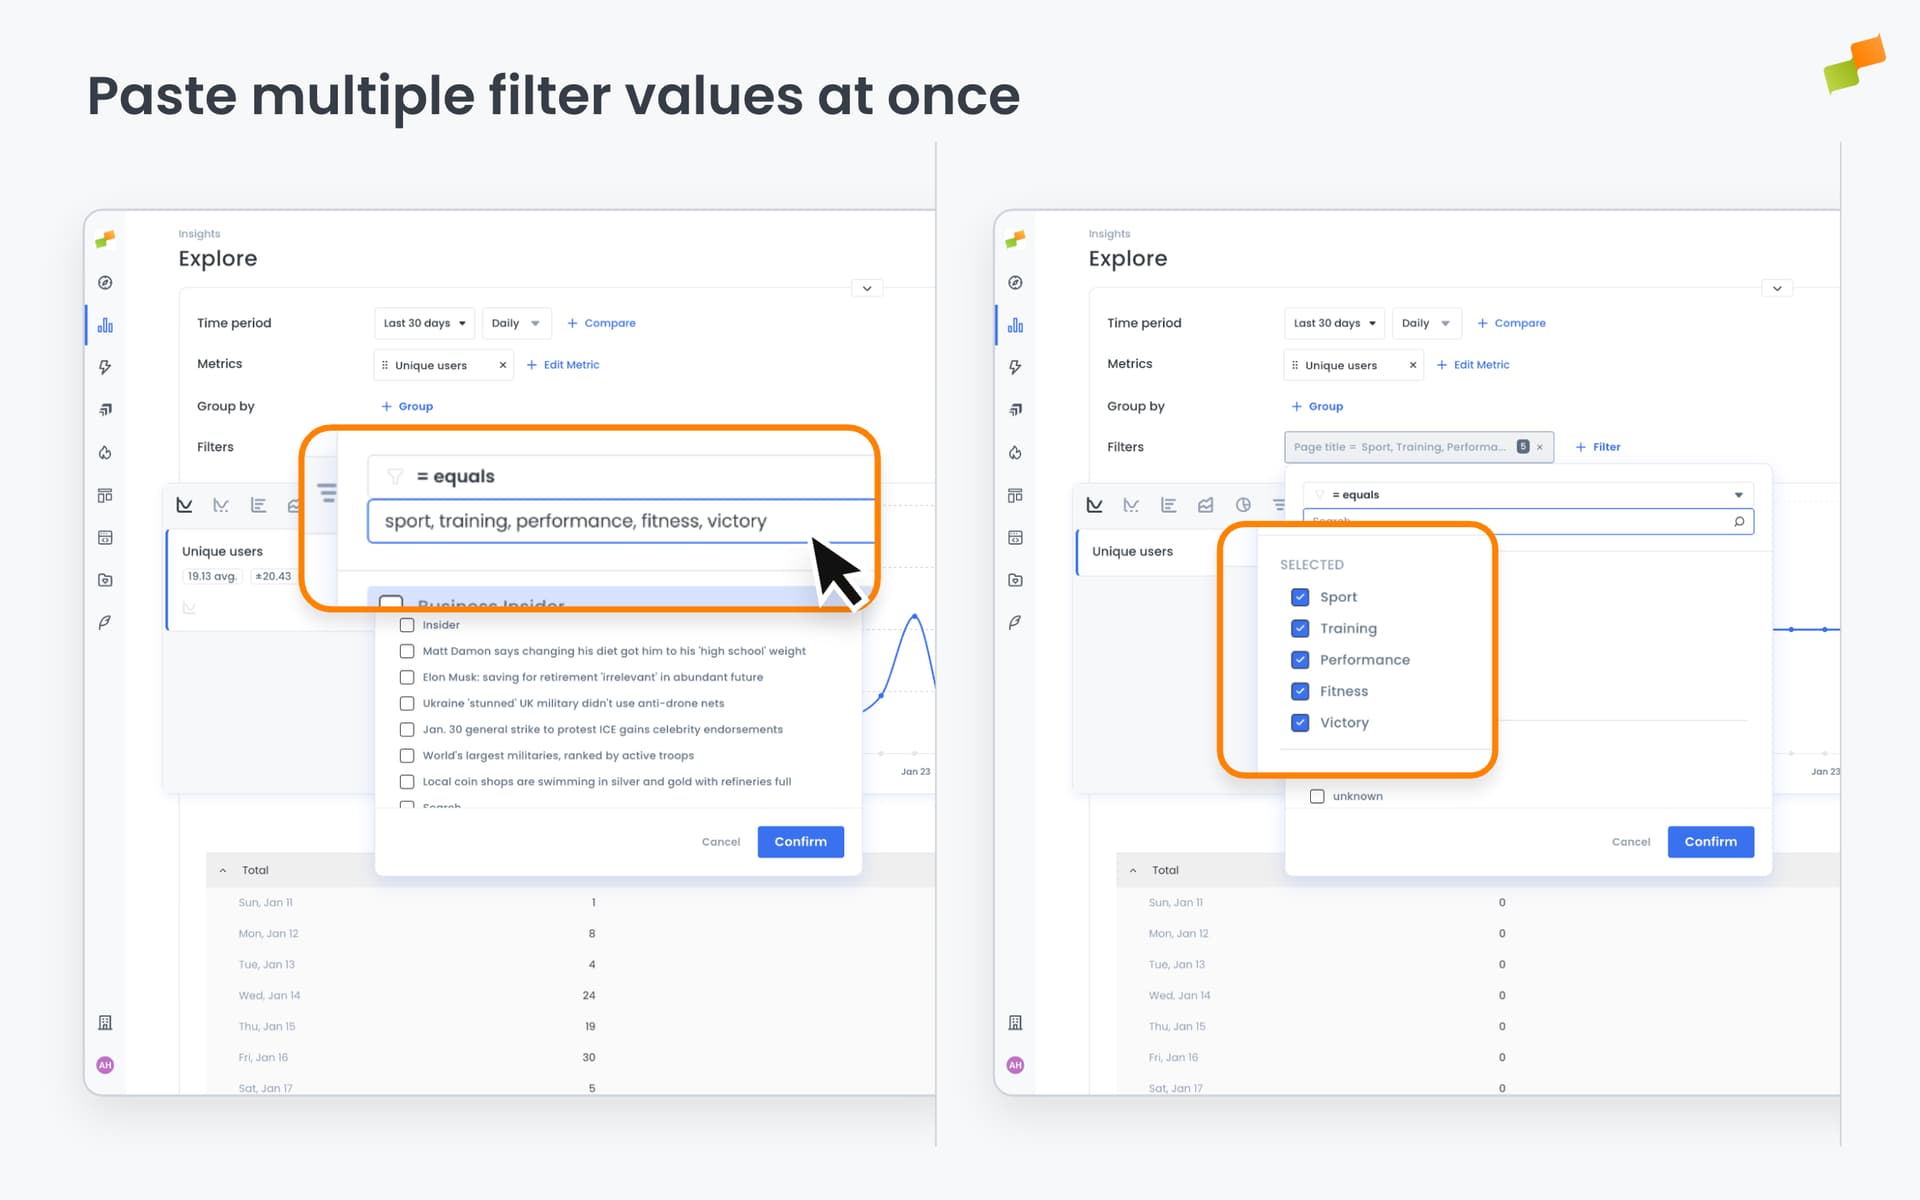This screenshot has height=1200, width=1920.
Task: Uncheck Fitness in the selected filter values
Action: click(1300, 691)
